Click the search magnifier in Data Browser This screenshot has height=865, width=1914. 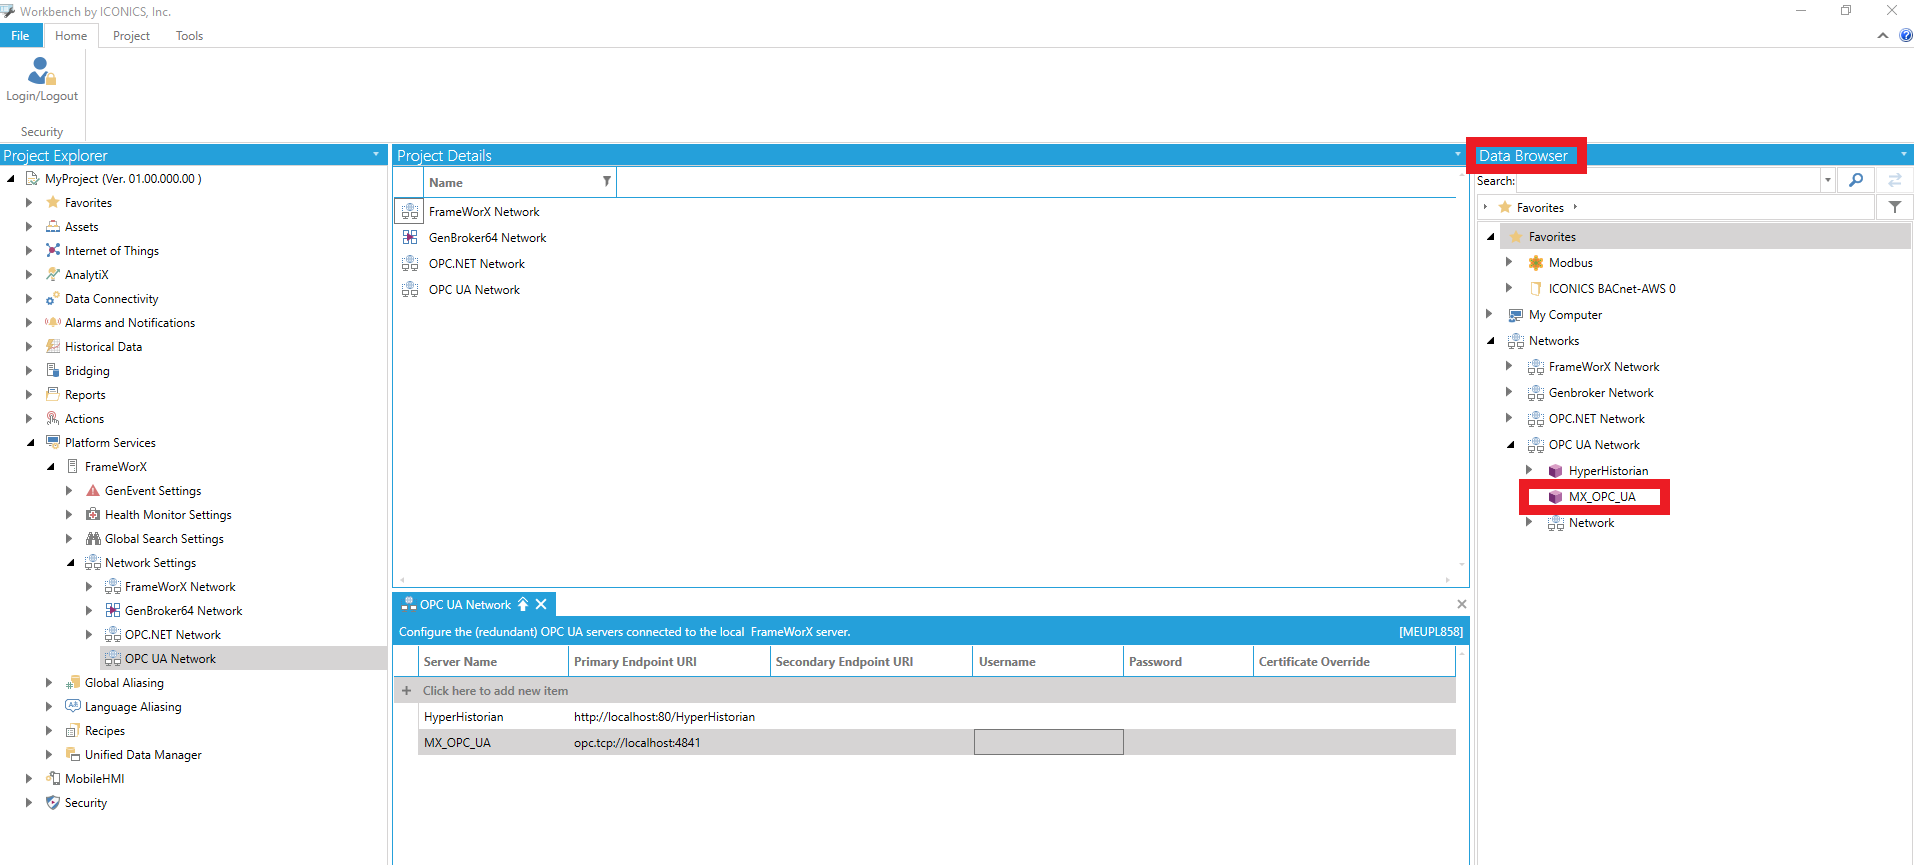tap(1856, 181)
